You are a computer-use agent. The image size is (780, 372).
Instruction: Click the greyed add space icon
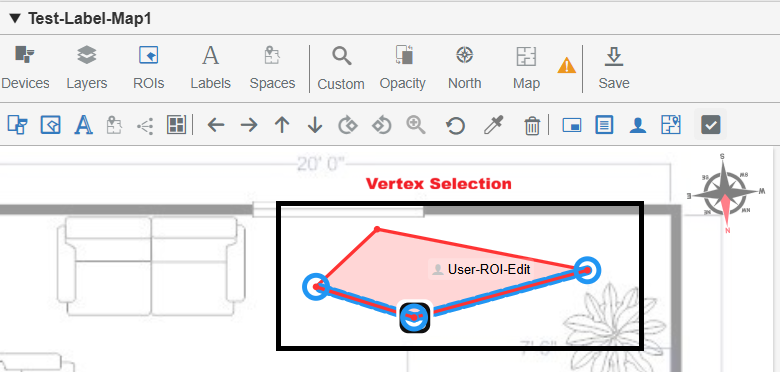pos(114,125)
